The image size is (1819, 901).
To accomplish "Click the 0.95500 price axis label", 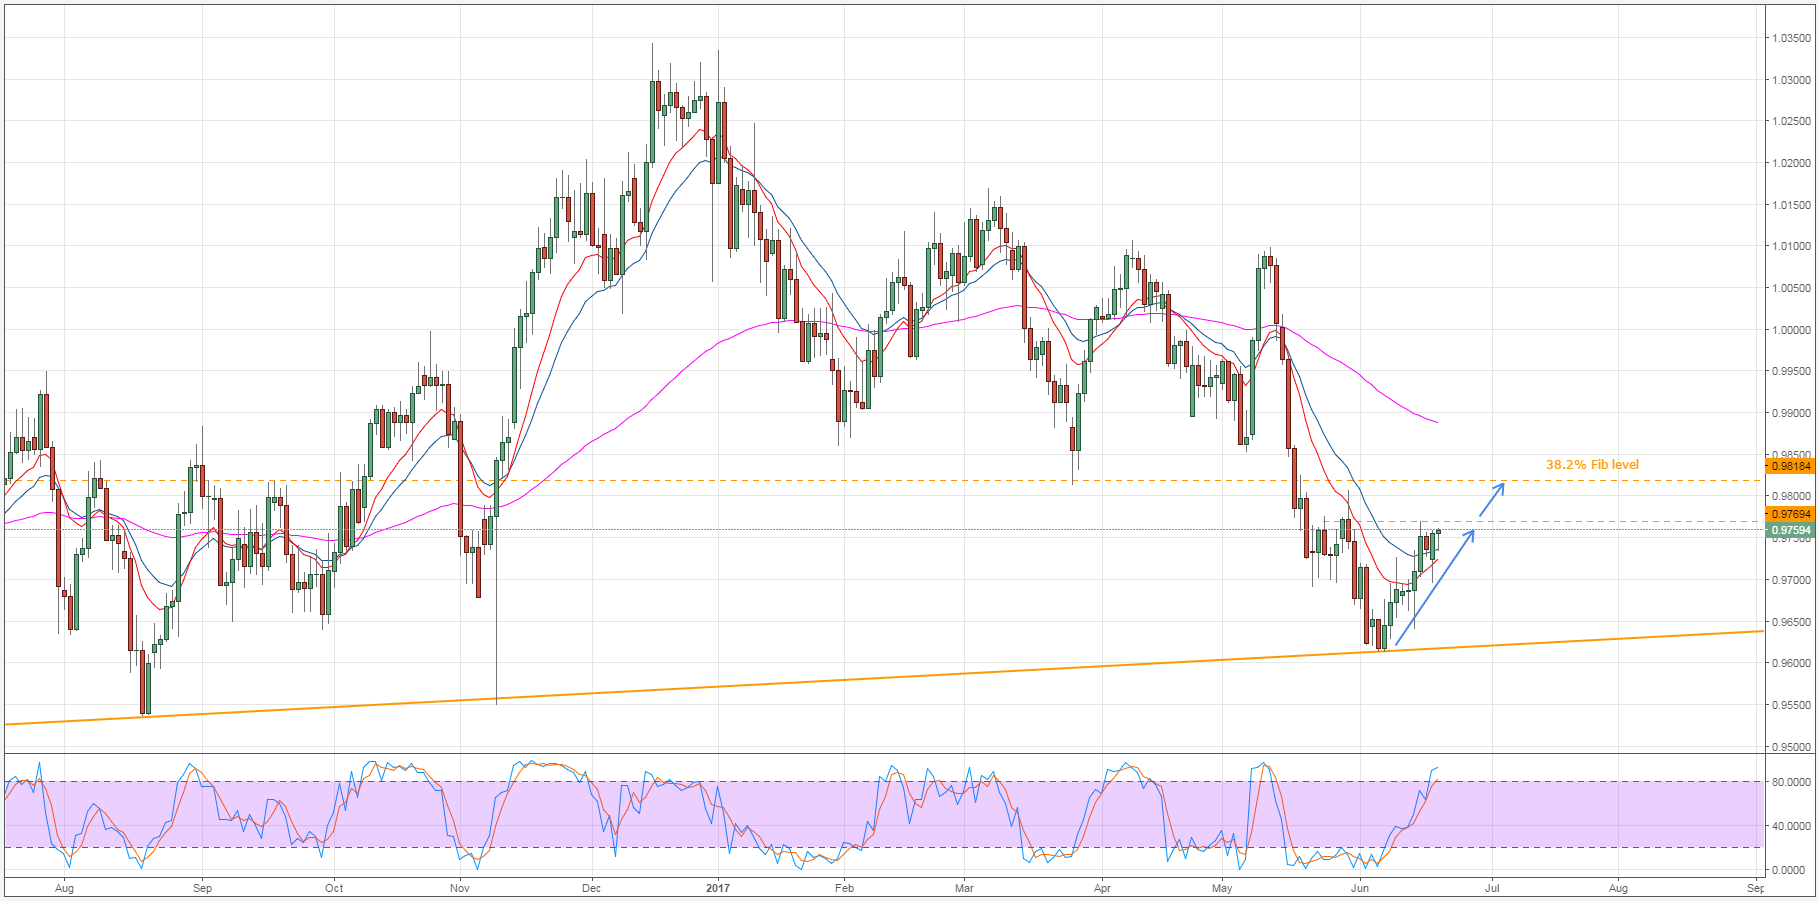I will coord(1791,705).
